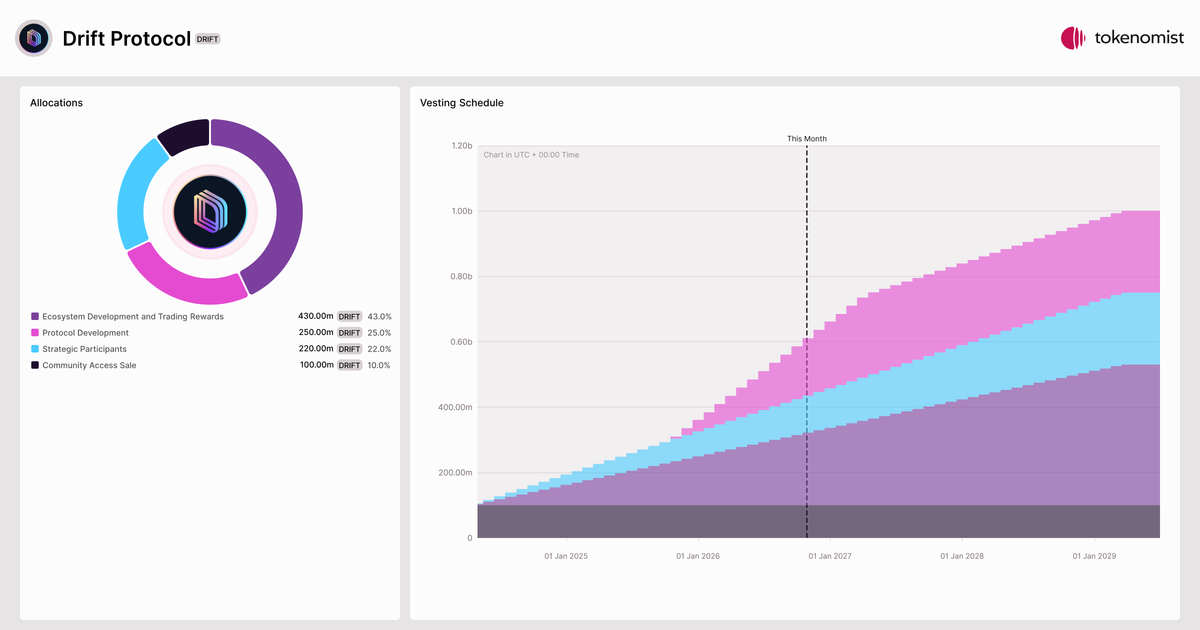Viewport: 1200px width, 630px height.
Task: Select dark Community Access Sale legend swatch
Action: [35, 365]
